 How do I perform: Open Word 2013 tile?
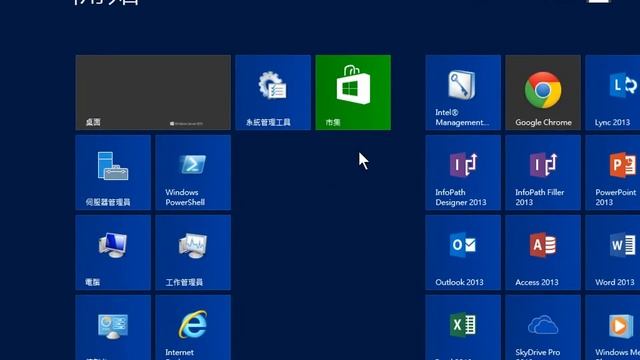[x=613, y=253]
